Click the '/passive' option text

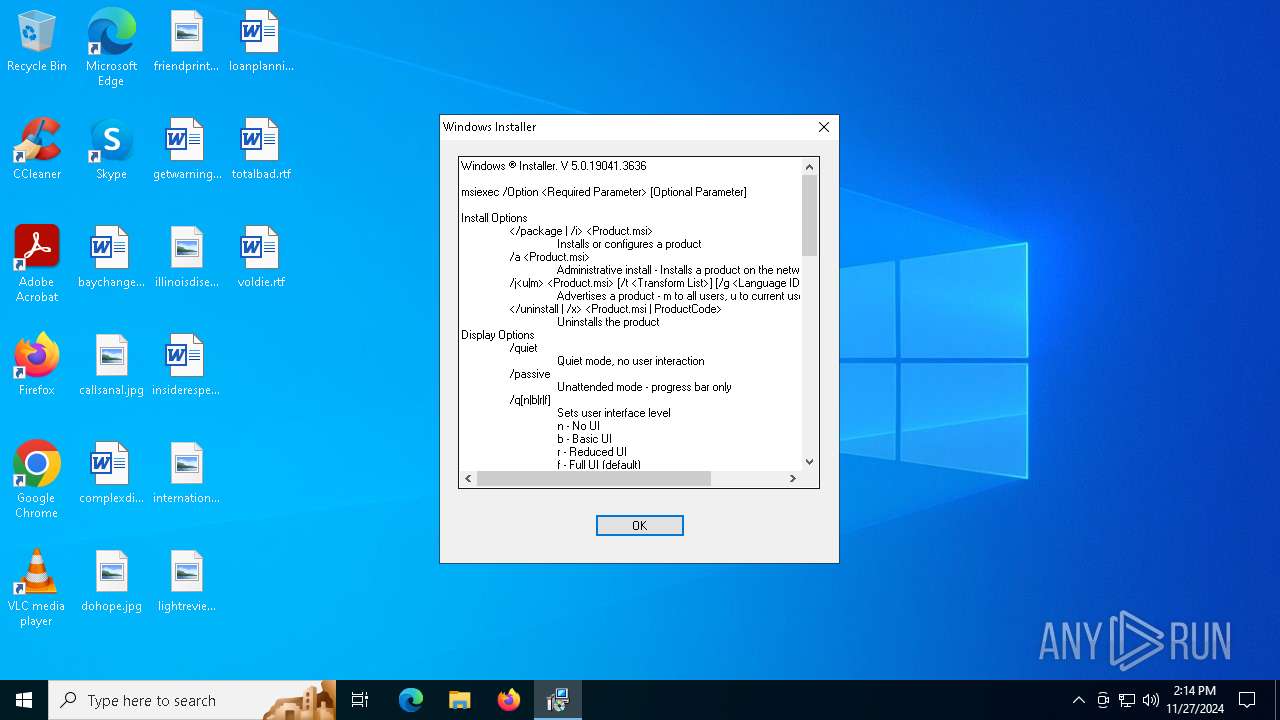click(x=529, y=374)
